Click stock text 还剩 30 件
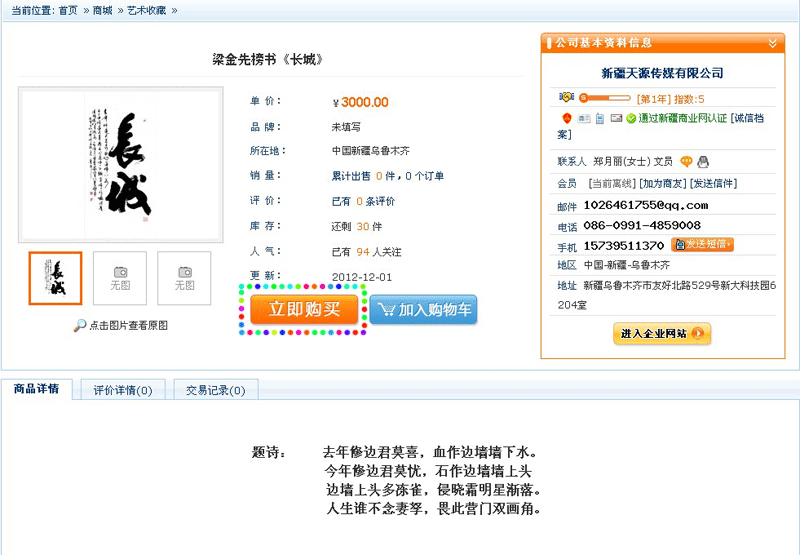 point(357,226)
